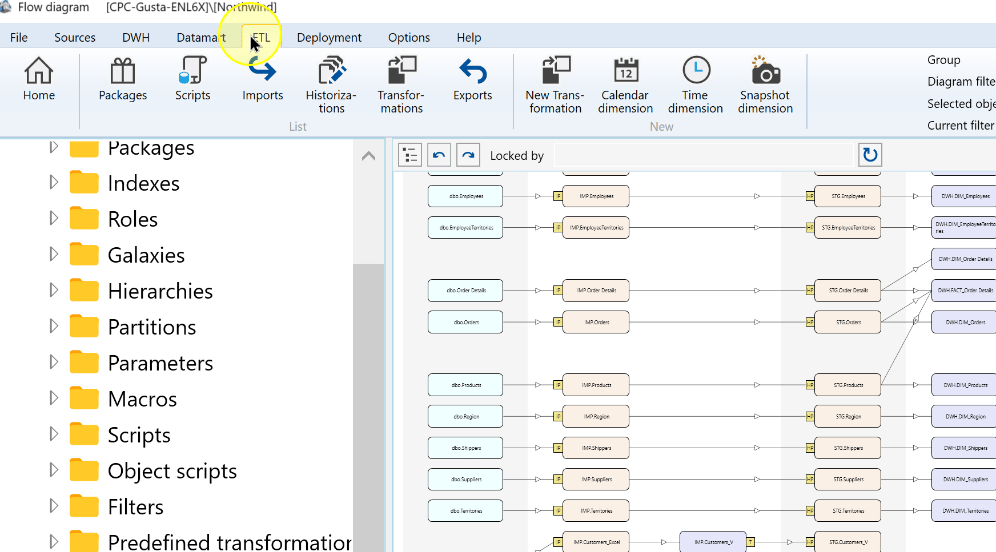This screenshot has width=996, height=552.
Task: Expand the Roles folder
Action: (x=54, y=219)
